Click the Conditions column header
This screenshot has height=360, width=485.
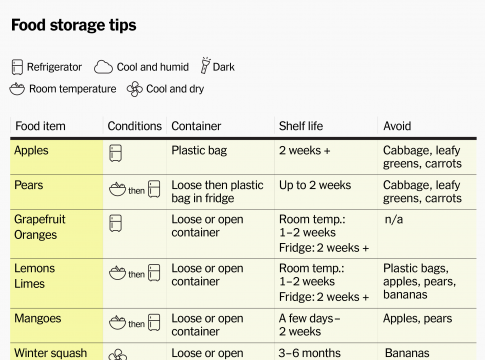pyautogui.click(x=134, y=126)
